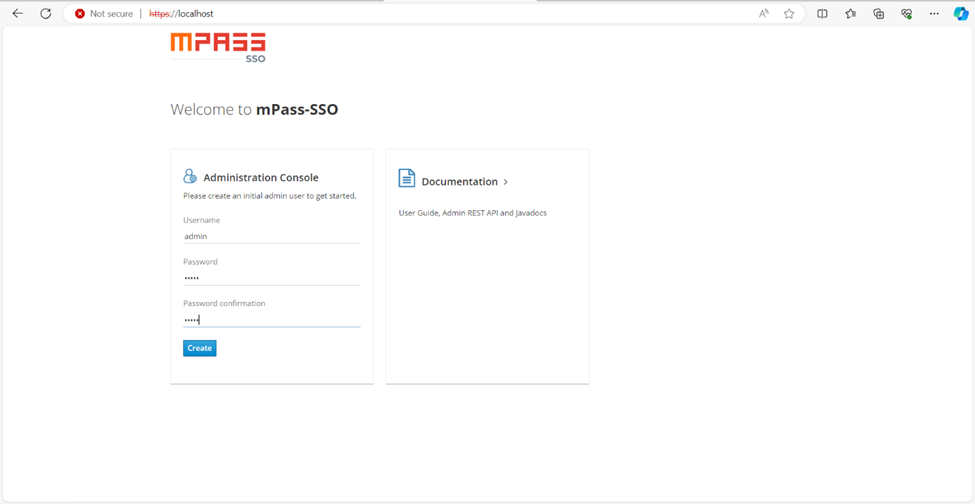Click the Welcome to mPass-SSO heading
This screenshot has width=975, height=504.
(254, 110)
